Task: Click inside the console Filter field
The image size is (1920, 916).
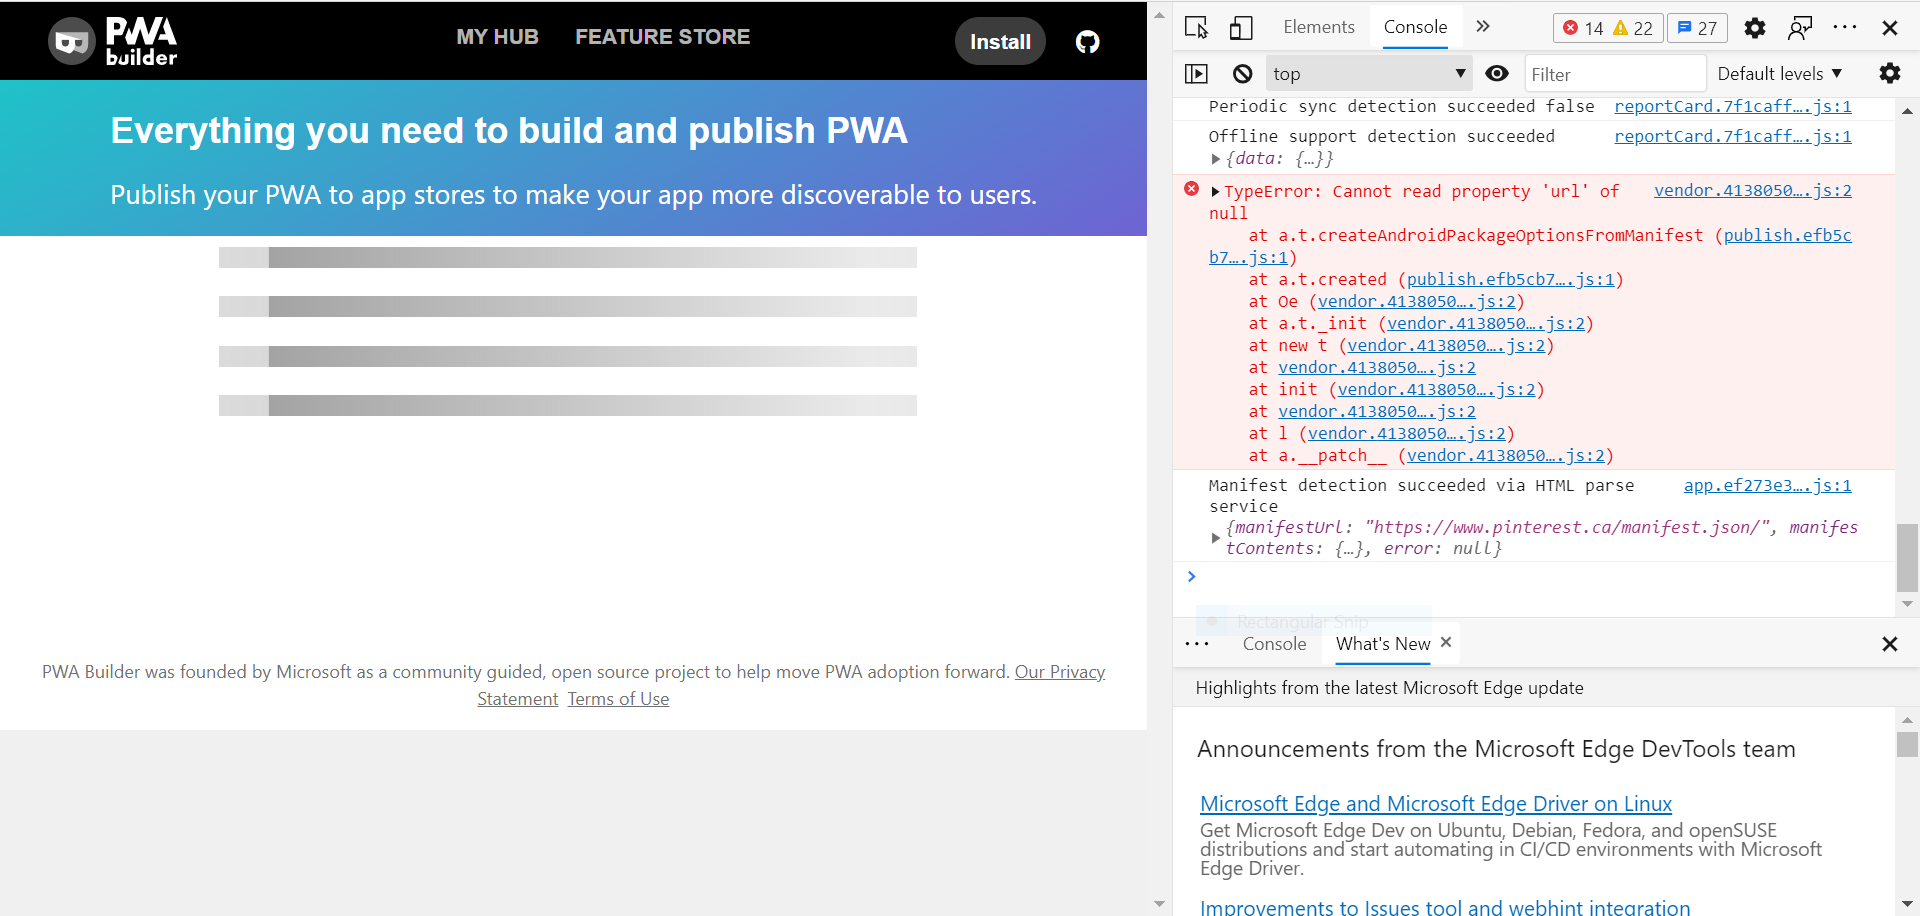Action: coord(1614,73)
